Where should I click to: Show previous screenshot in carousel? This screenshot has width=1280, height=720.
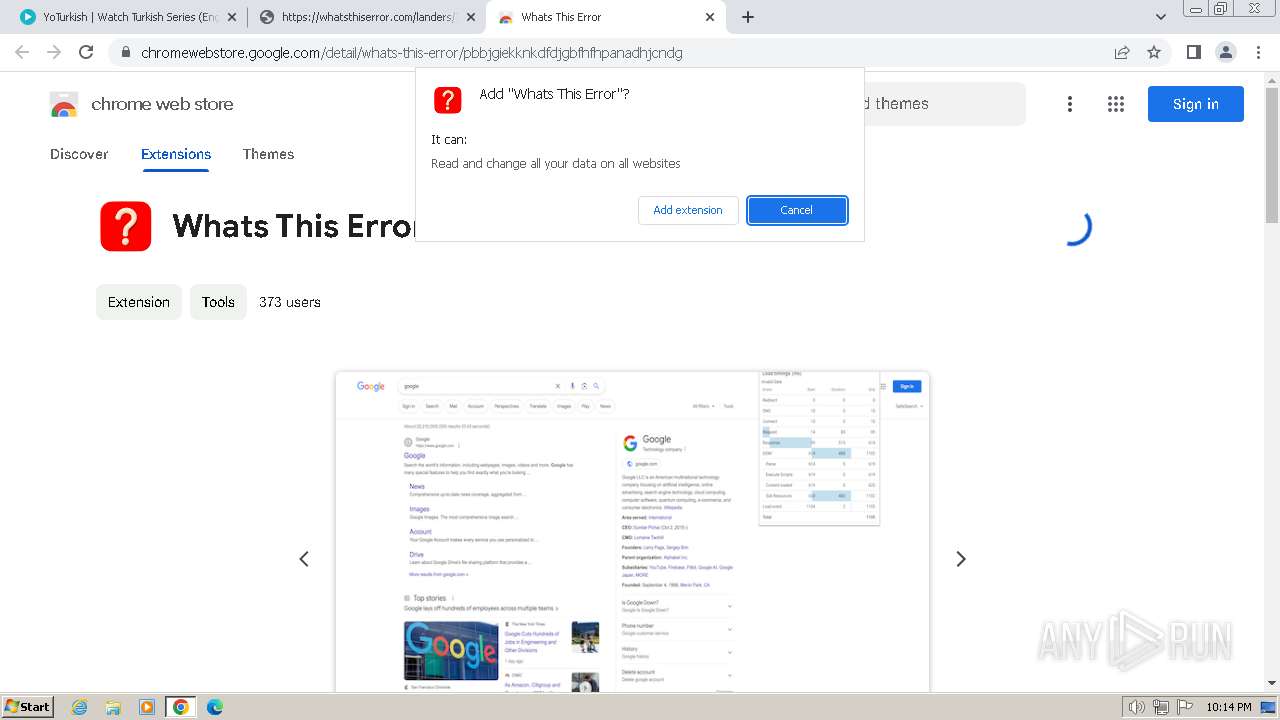[304, 559]
